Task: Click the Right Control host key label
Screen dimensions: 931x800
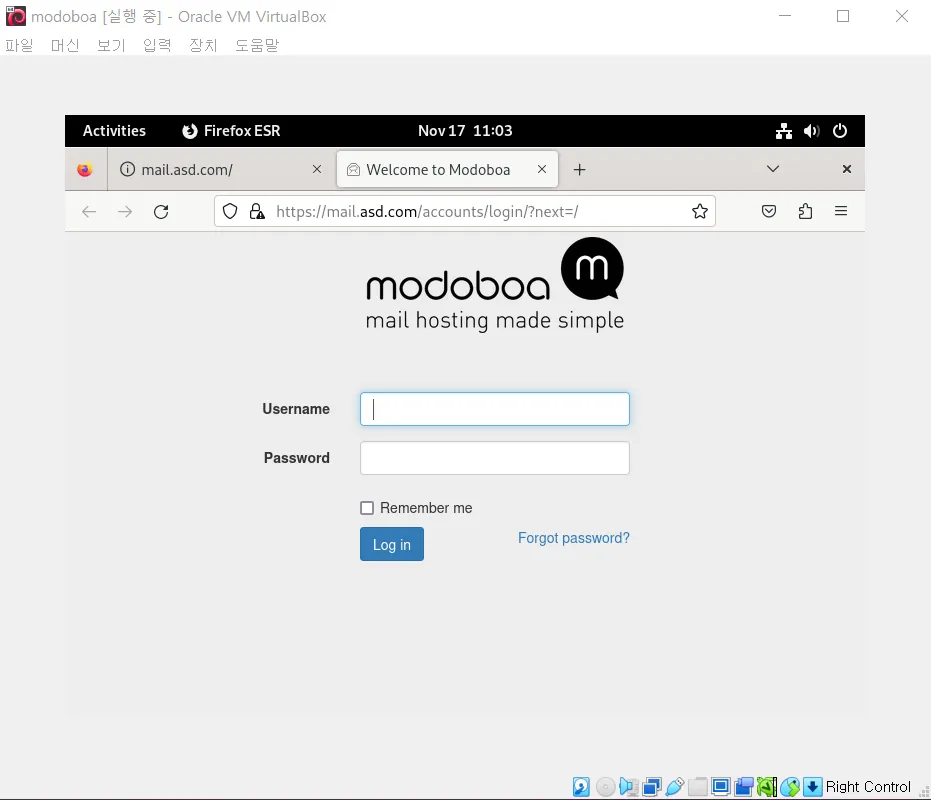Action: (868, 787)
